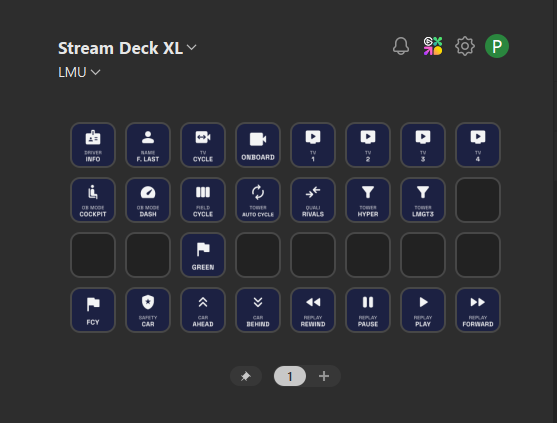Select the empty key next to Tower LMGT3

[478, 200]
